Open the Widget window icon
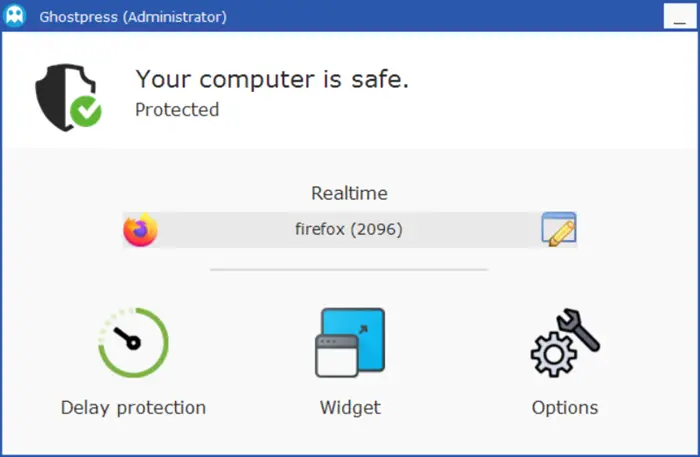Viewport: 700px width, 457px height. pyautogui.click(x=350, y=342)
